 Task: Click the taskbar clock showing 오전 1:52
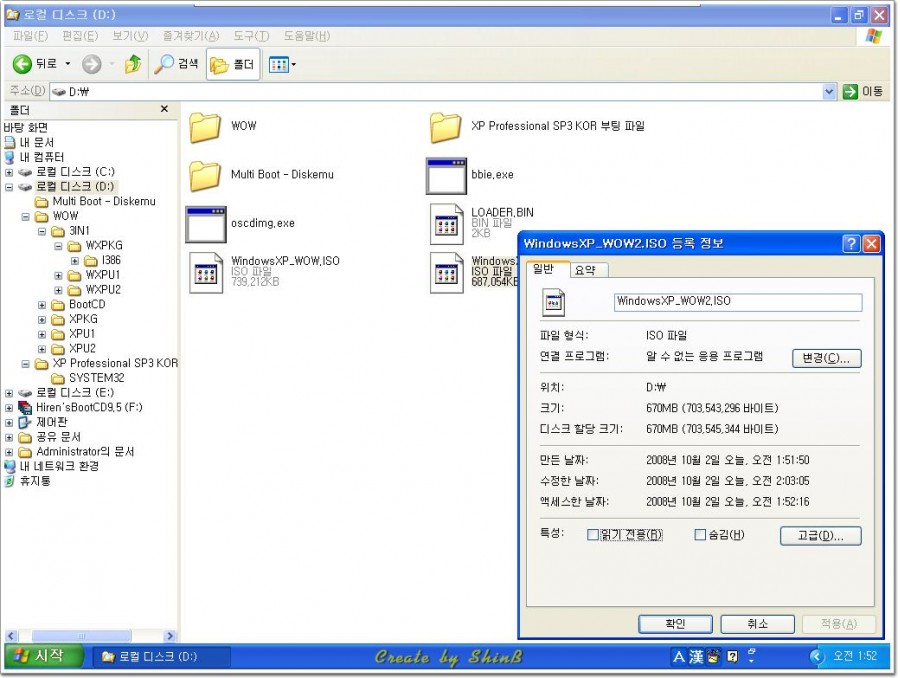coord(855,656)
